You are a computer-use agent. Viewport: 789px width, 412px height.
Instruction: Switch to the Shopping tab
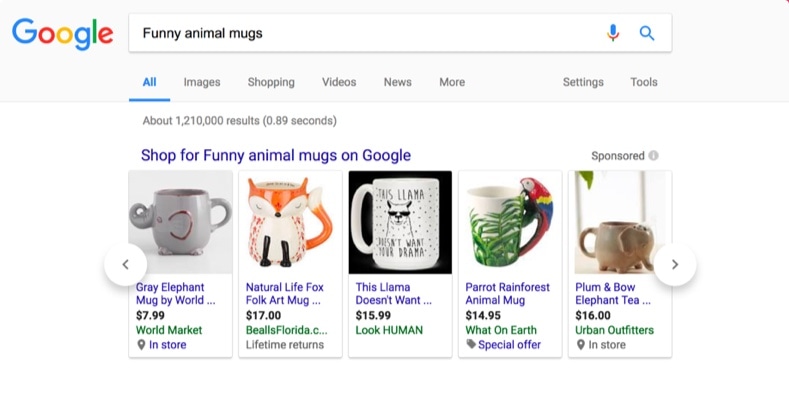click(271, 82)
